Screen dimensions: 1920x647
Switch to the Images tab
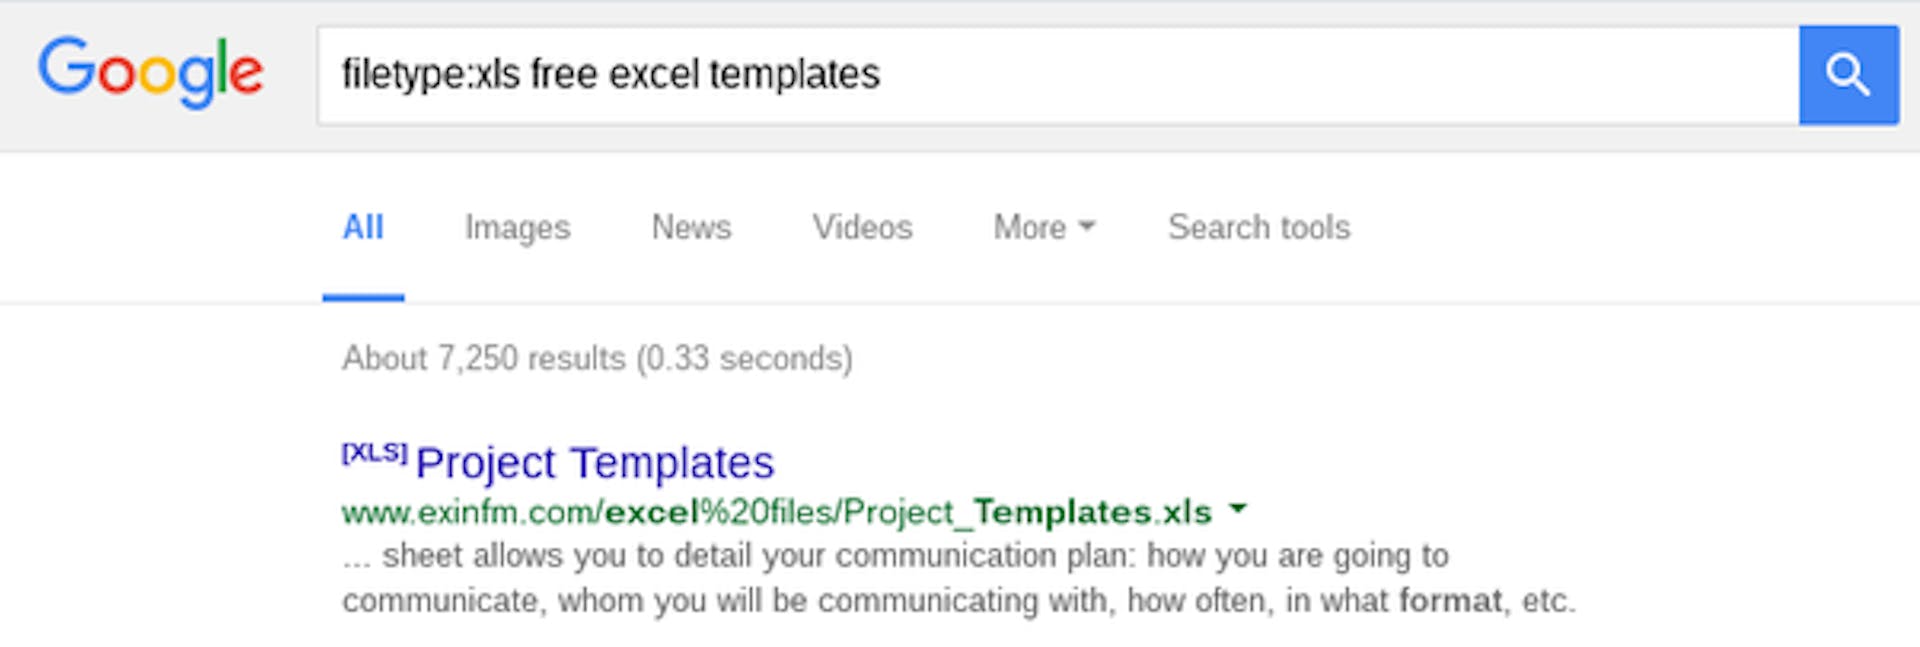tap(517, 228)
